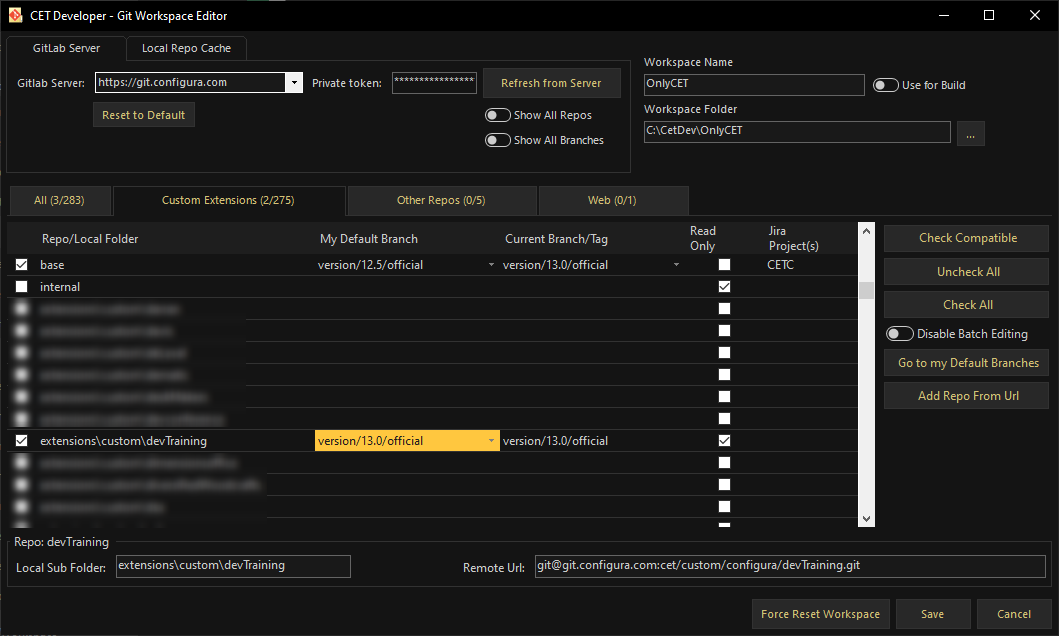Click the Workspace Folder path field

(x=797, y=132)
